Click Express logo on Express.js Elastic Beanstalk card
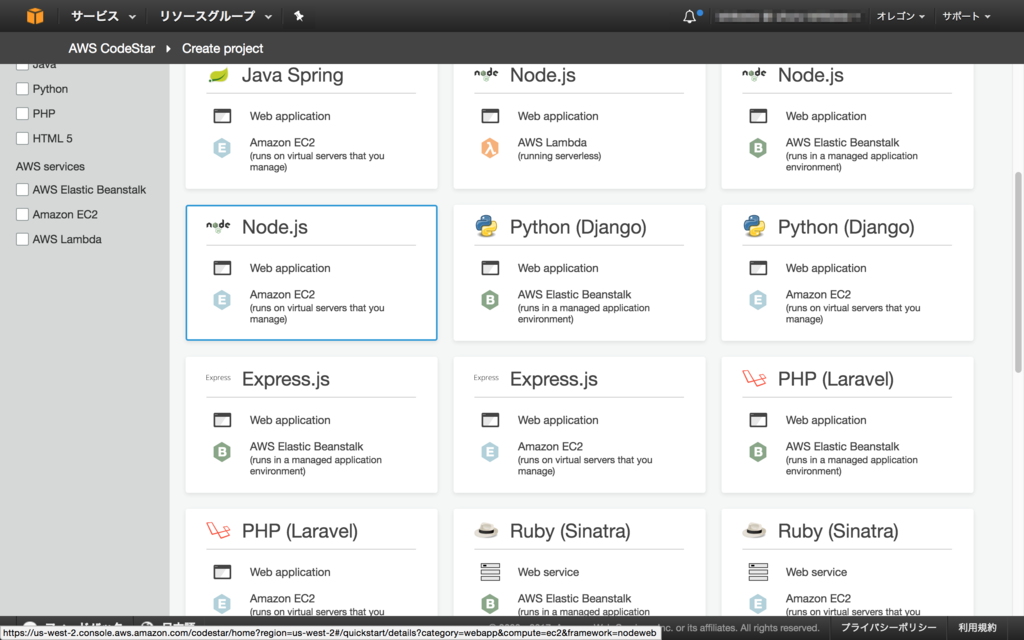This screenshot has width=1024, height=640. pyautogui.click(x=218, y=377)
